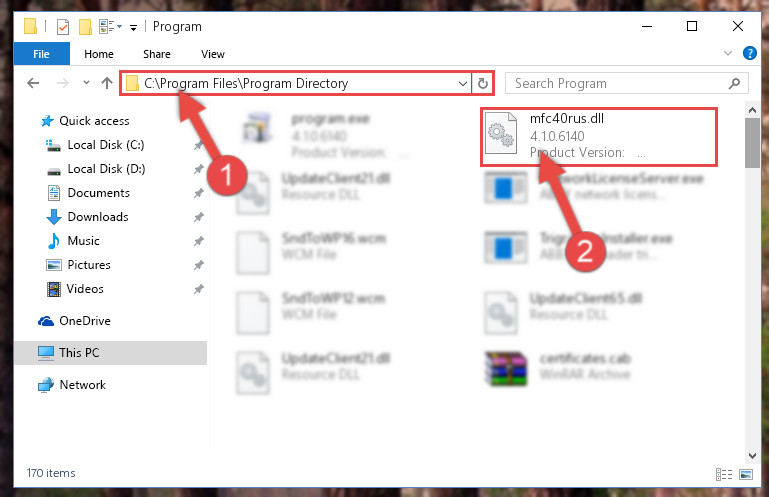Screen dimensions: 769x497
Task: Select the mfc40rus.dll file
Action: pyautogui.click(x=599, y=136)
